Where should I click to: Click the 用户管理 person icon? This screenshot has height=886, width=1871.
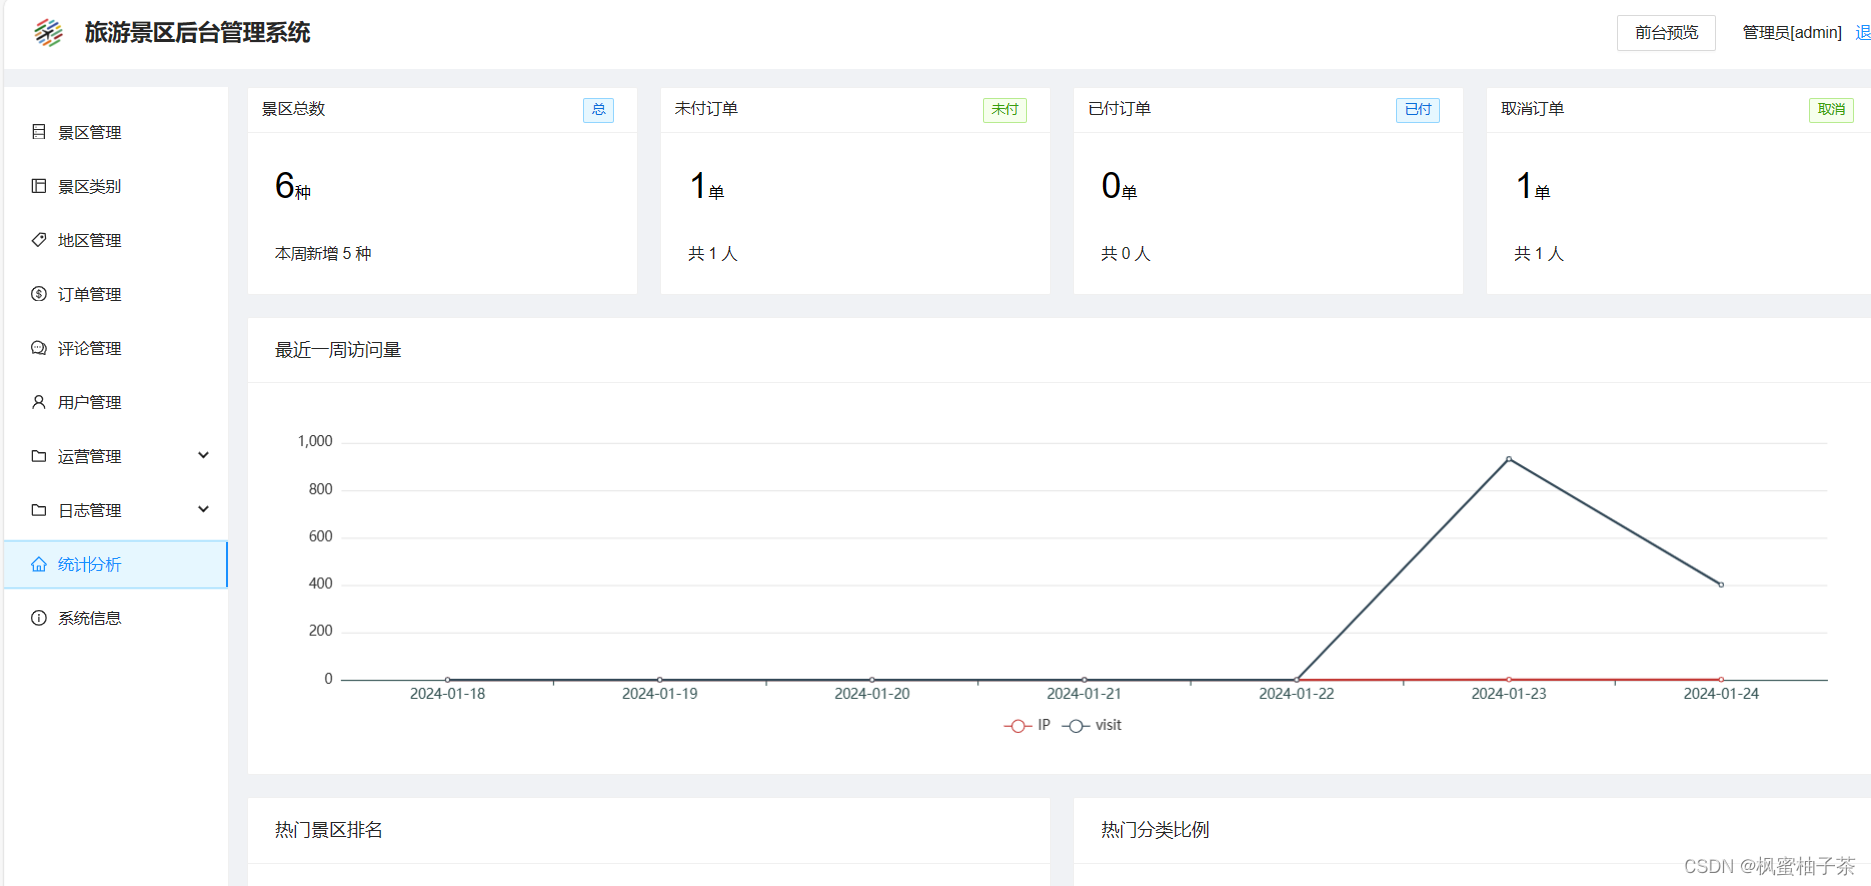(39, 402)
